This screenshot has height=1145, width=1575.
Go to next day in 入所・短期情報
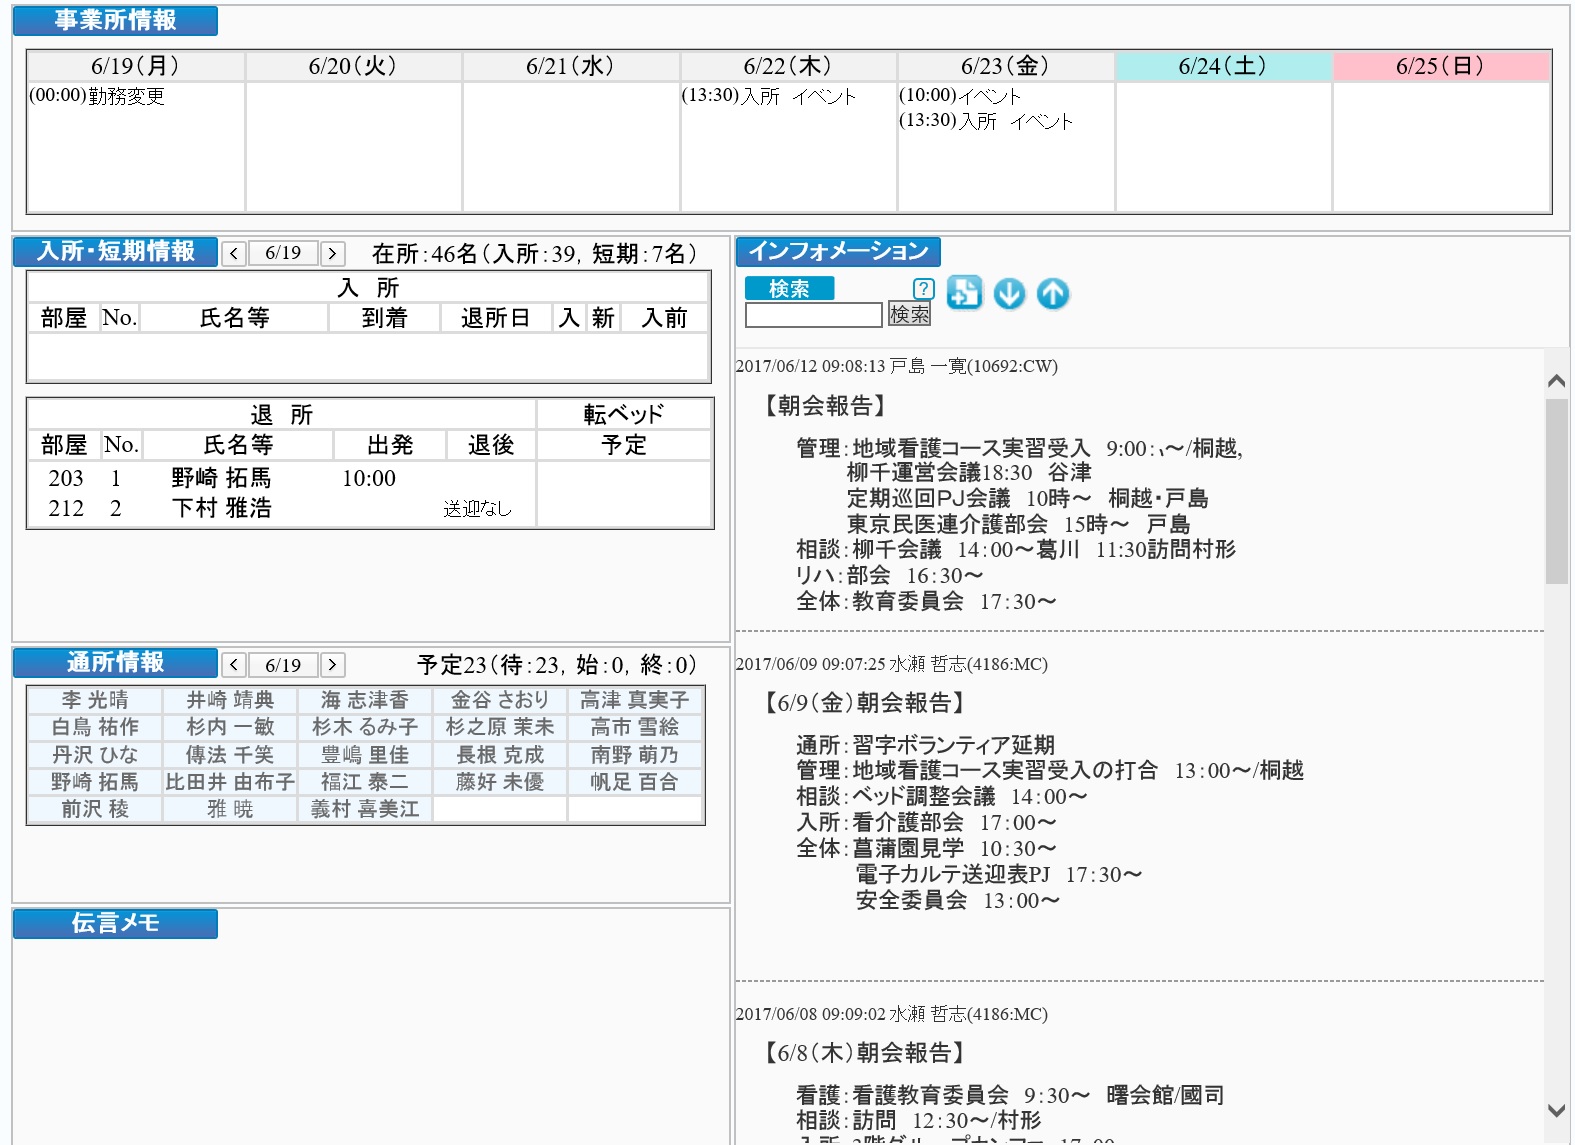333,254
